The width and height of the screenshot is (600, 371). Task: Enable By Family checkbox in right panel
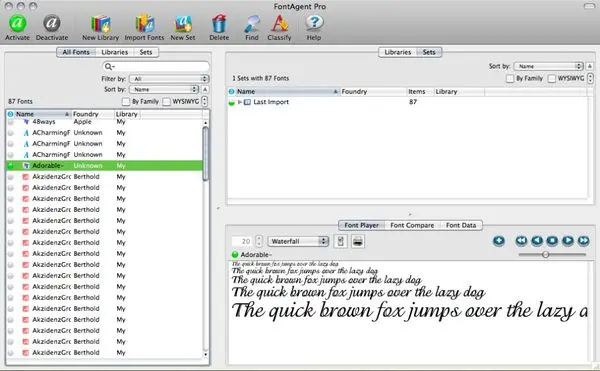point(510,78)
